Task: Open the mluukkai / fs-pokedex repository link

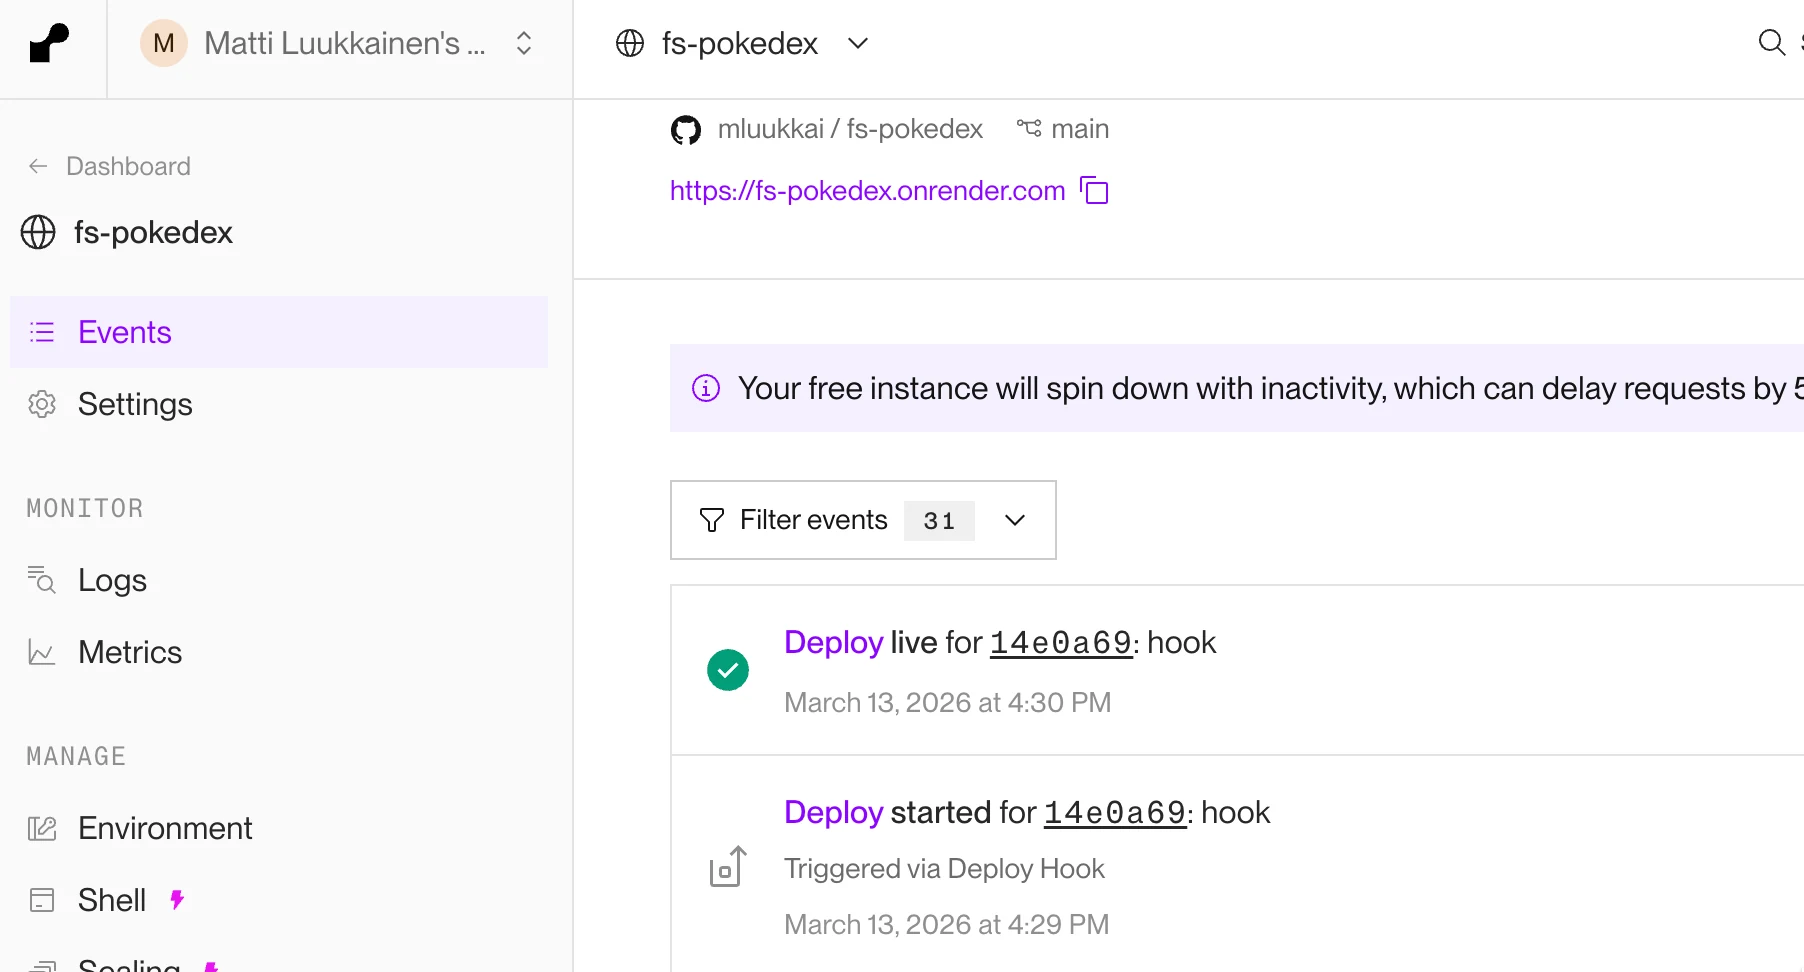Action: click(850, 129)
